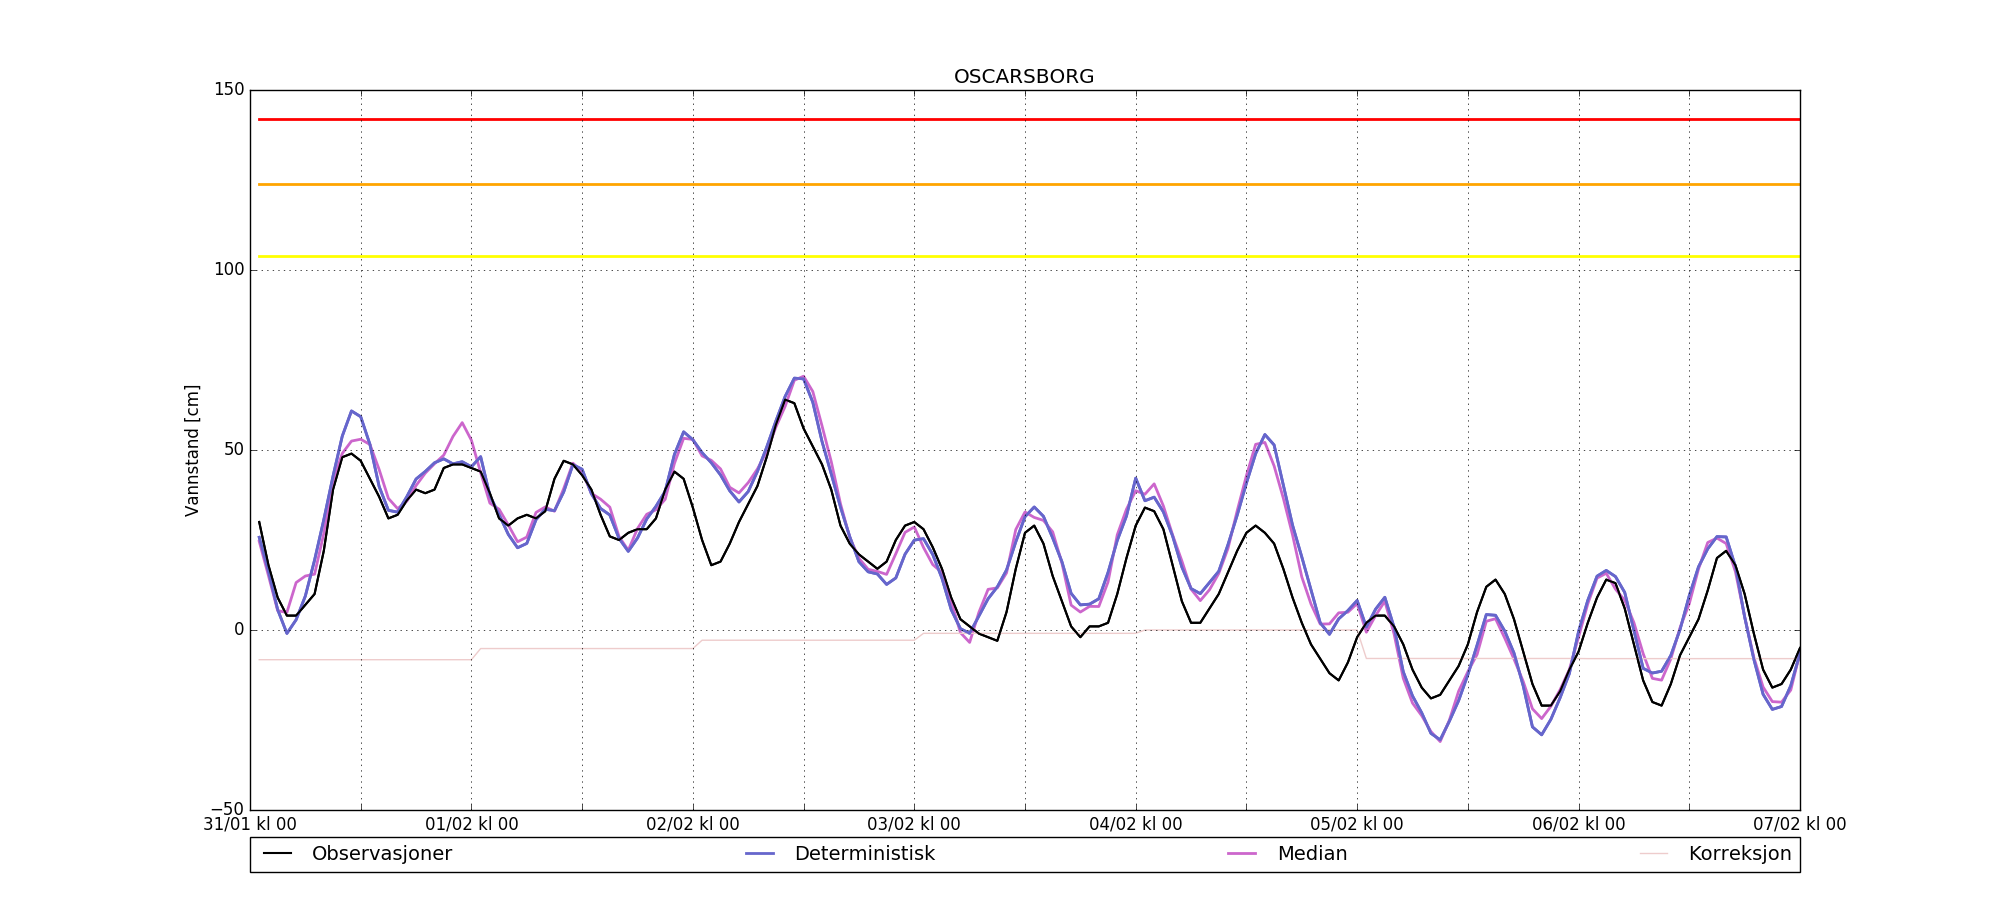The width and height of the screenshot is (2000, 900).
Task: Click the 03/02 kl 00 x-axis tick label
Action: [913, 825]
